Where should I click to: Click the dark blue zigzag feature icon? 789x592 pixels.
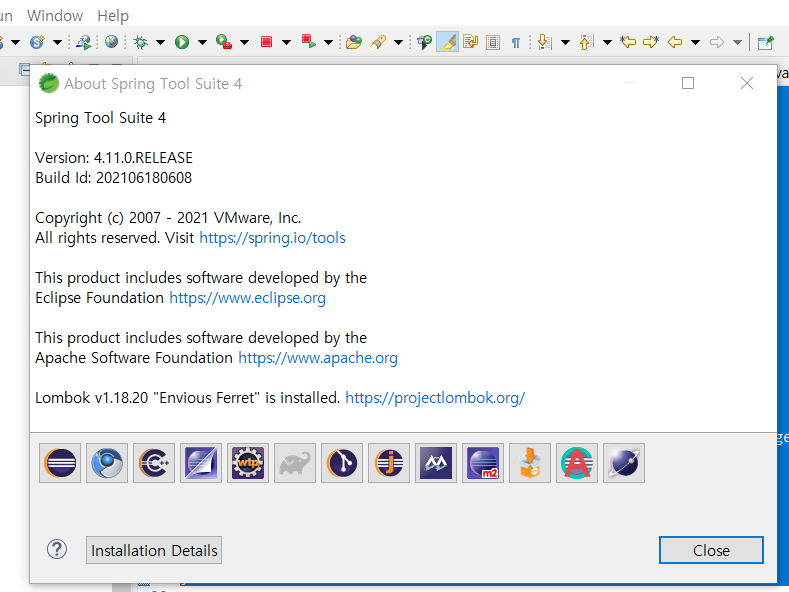pyautogui.click(x=436, y=463)
